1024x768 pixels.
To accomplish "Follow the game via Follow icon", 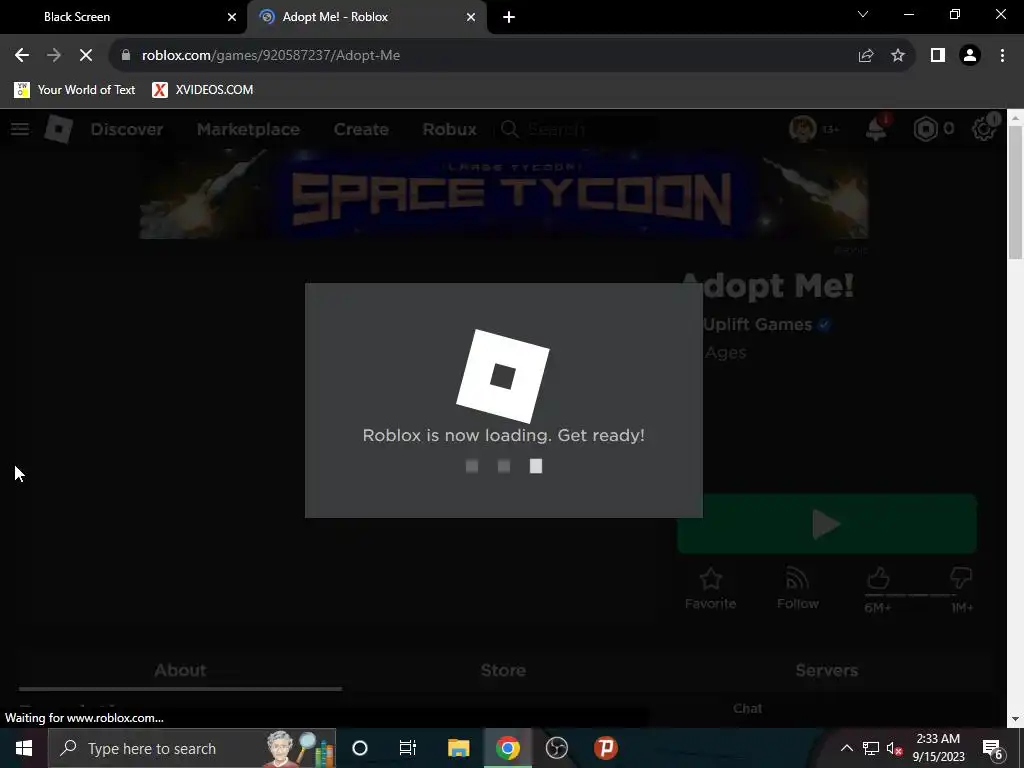I will click(797, 588).
